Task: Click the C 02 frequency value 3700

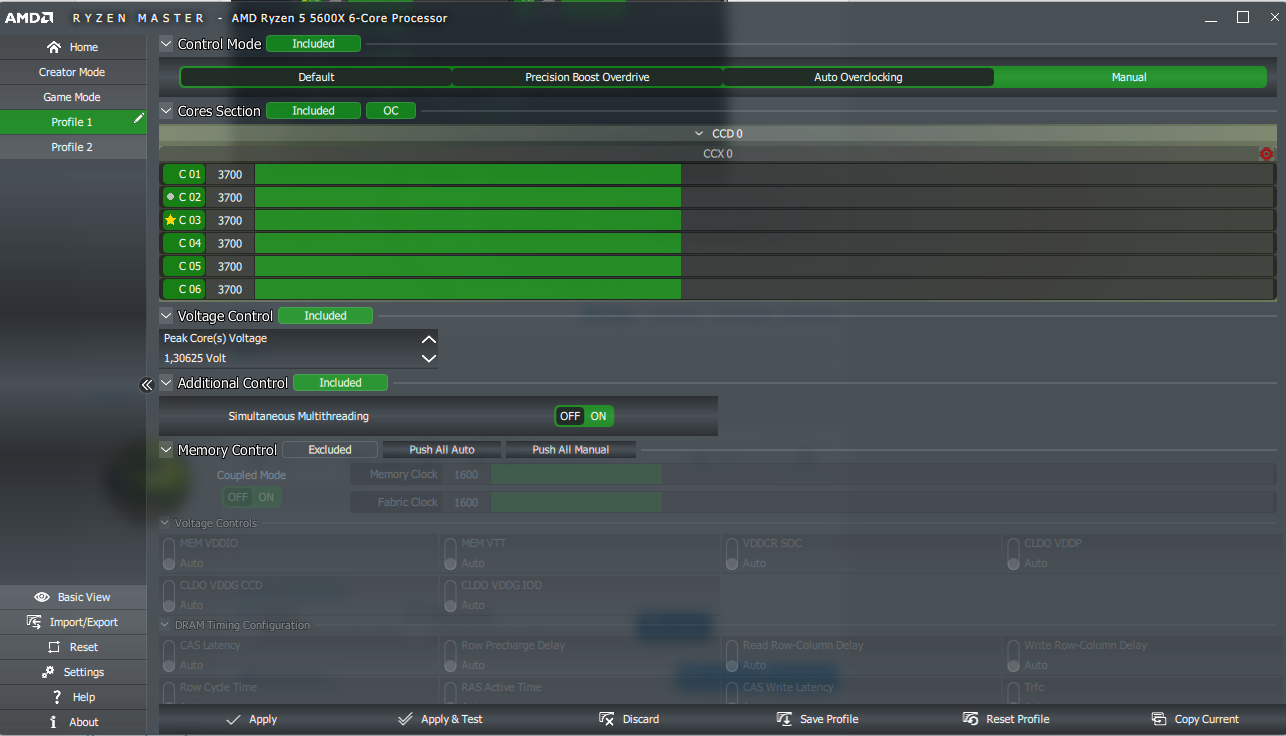Action: pyautogui.click(x=230, y=197)
